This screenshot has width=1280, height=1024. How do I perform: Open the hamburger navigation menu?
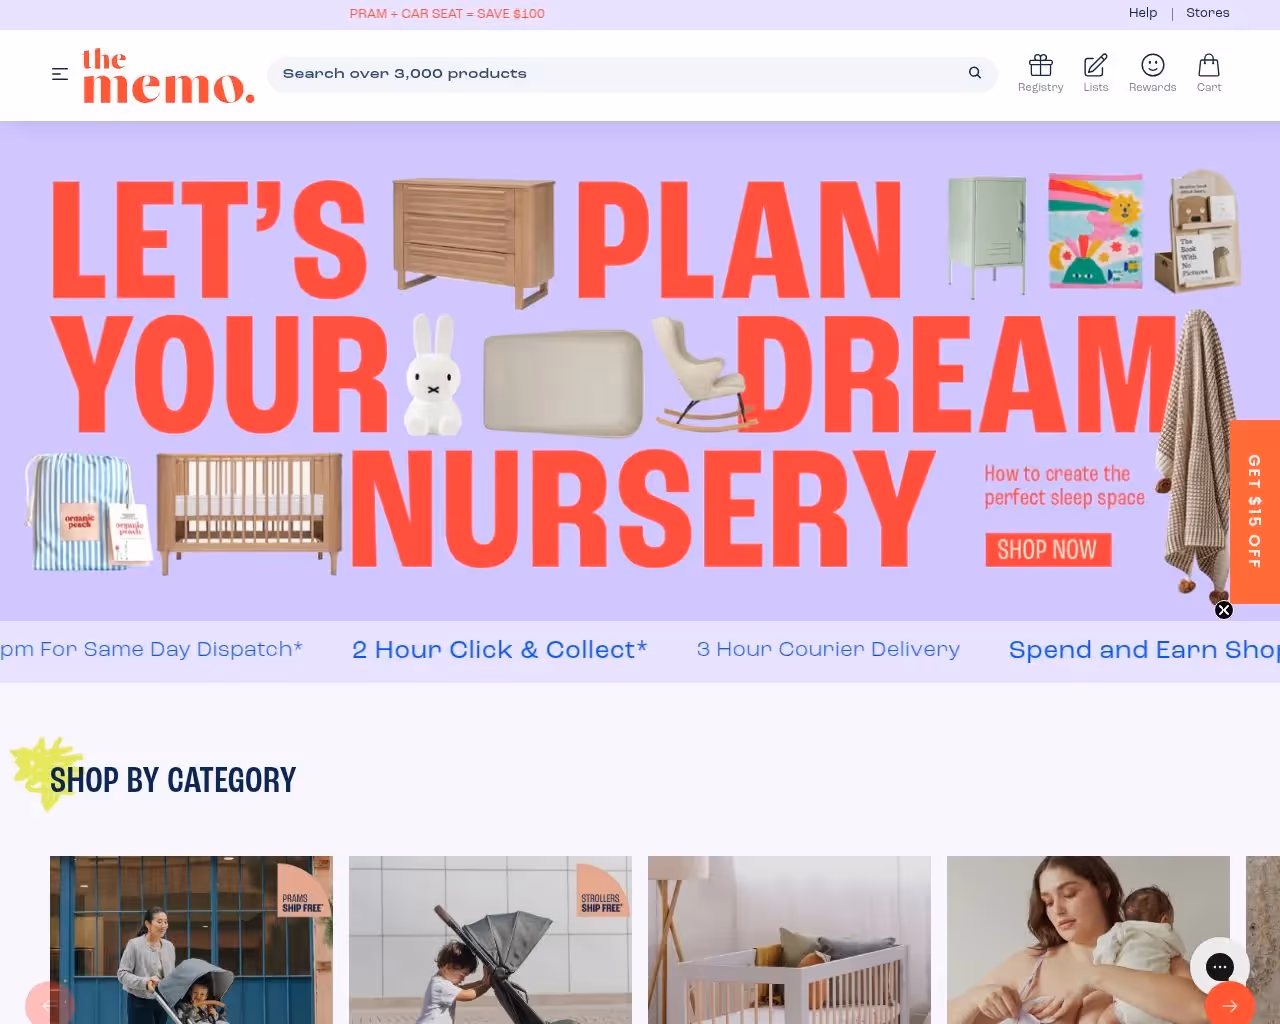(60, 74)
